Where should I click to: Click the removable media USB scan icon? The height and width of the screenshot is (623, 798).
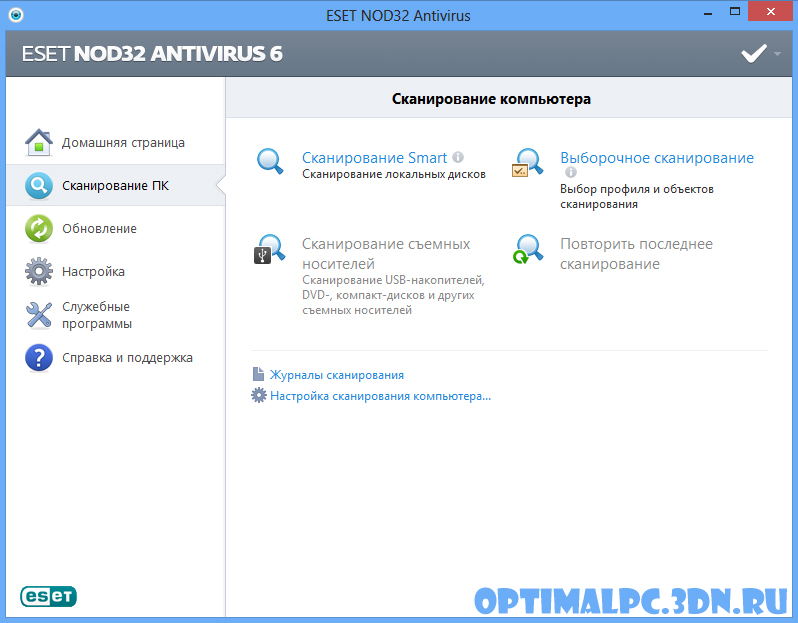click(x=269, y=248)
